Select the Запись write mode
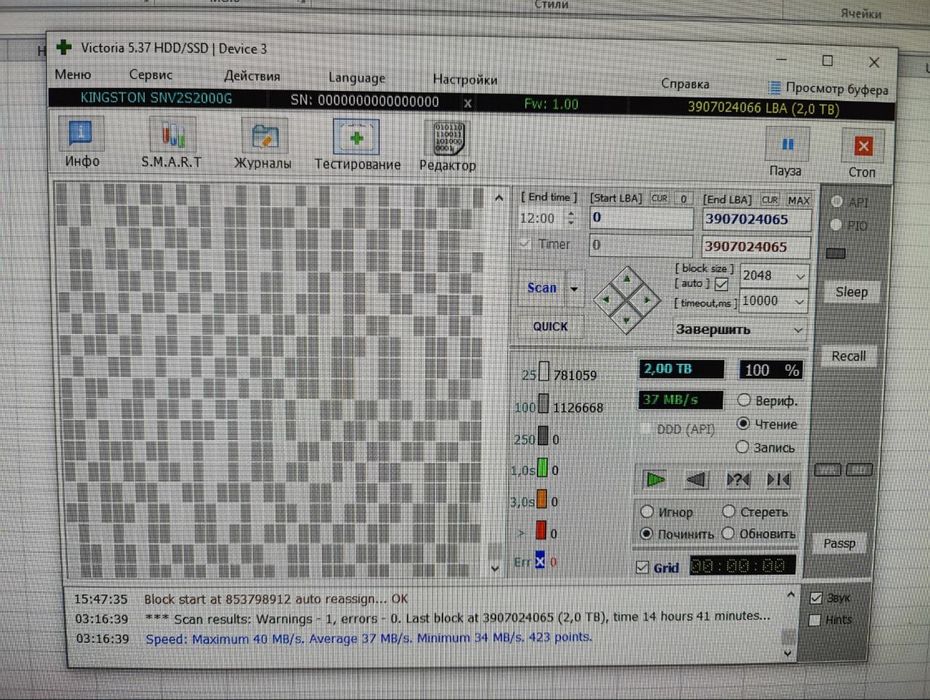This screenshot has height=700, width=930. point(742,447)
